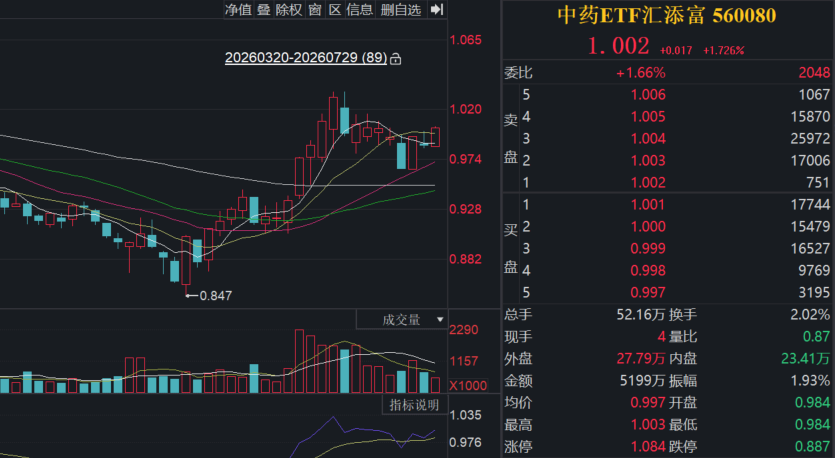
Task: Select 区 range tool in toolbar
Action: pos(335,10)
